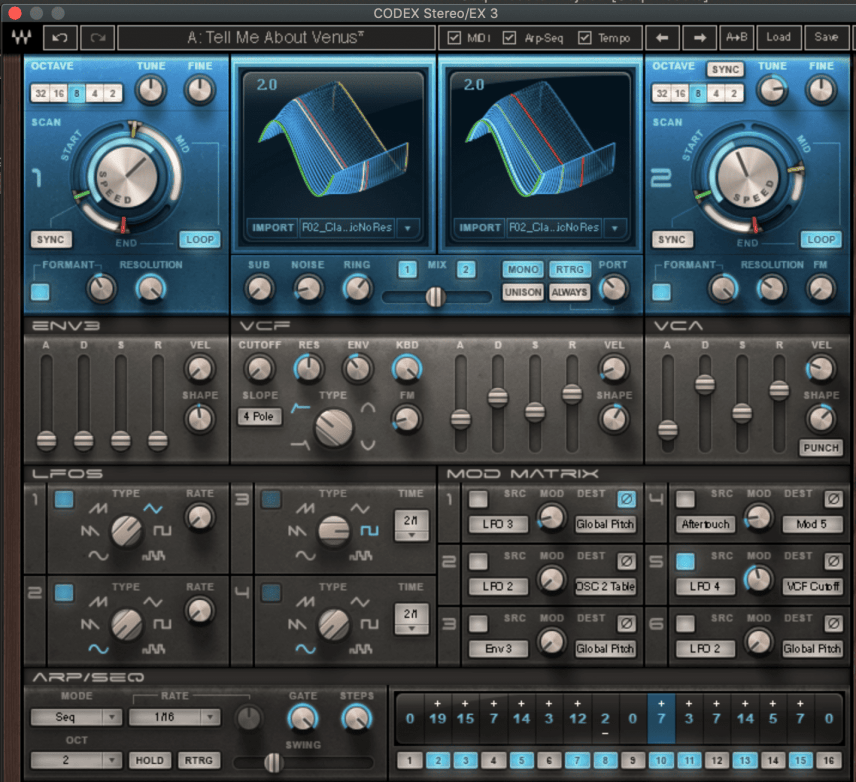Toggle the MIDI checkbox
This screenshot has height=782, width=856.
pos(454,38)
